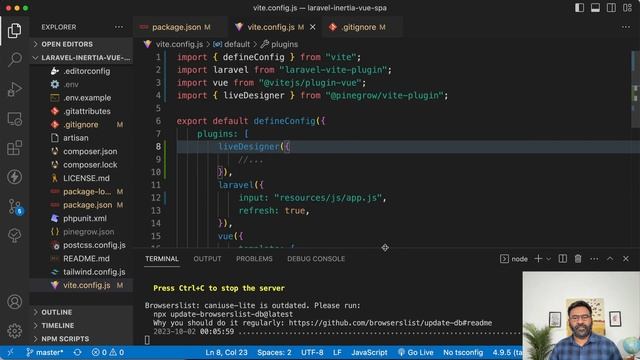
Task: Synchronize changes in status bar
Action: click(78, 352)
